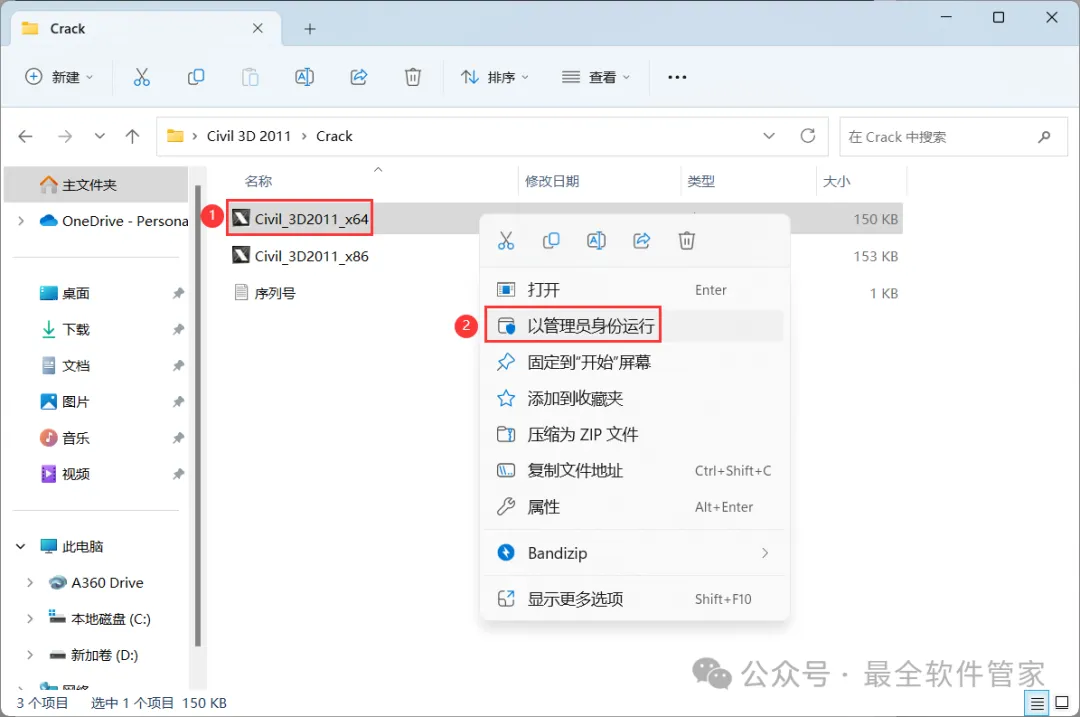Choose 固定到"开始"屏幕 menu entry

634,362
